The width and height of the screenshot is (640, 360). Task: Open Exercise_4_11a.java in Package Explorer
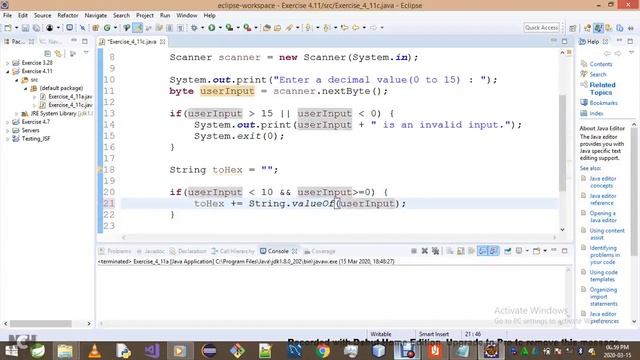pyautogui.click(x=67, y=97)
